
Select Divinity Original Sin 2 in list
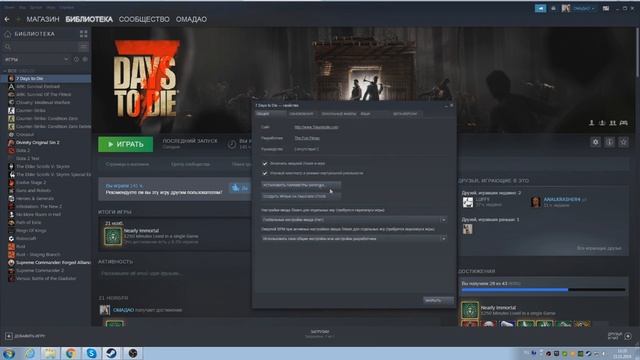38,142
